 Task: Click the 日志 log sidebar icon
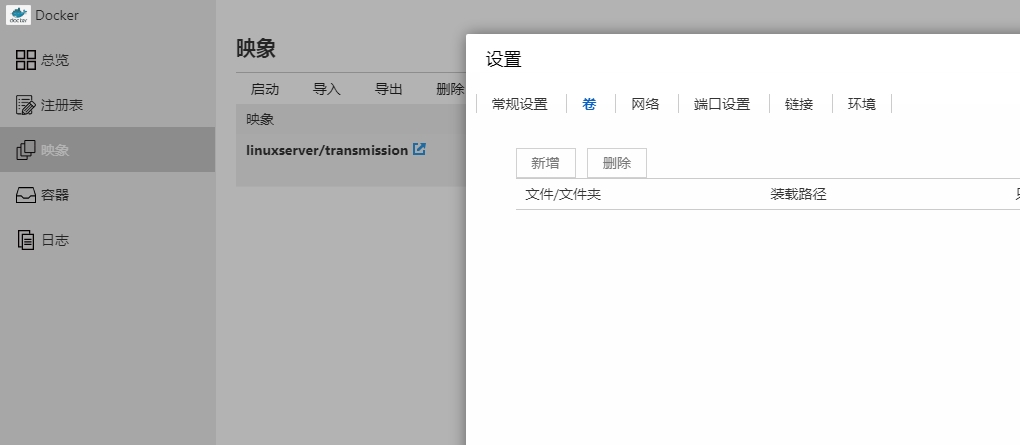(x=26, y=240)
